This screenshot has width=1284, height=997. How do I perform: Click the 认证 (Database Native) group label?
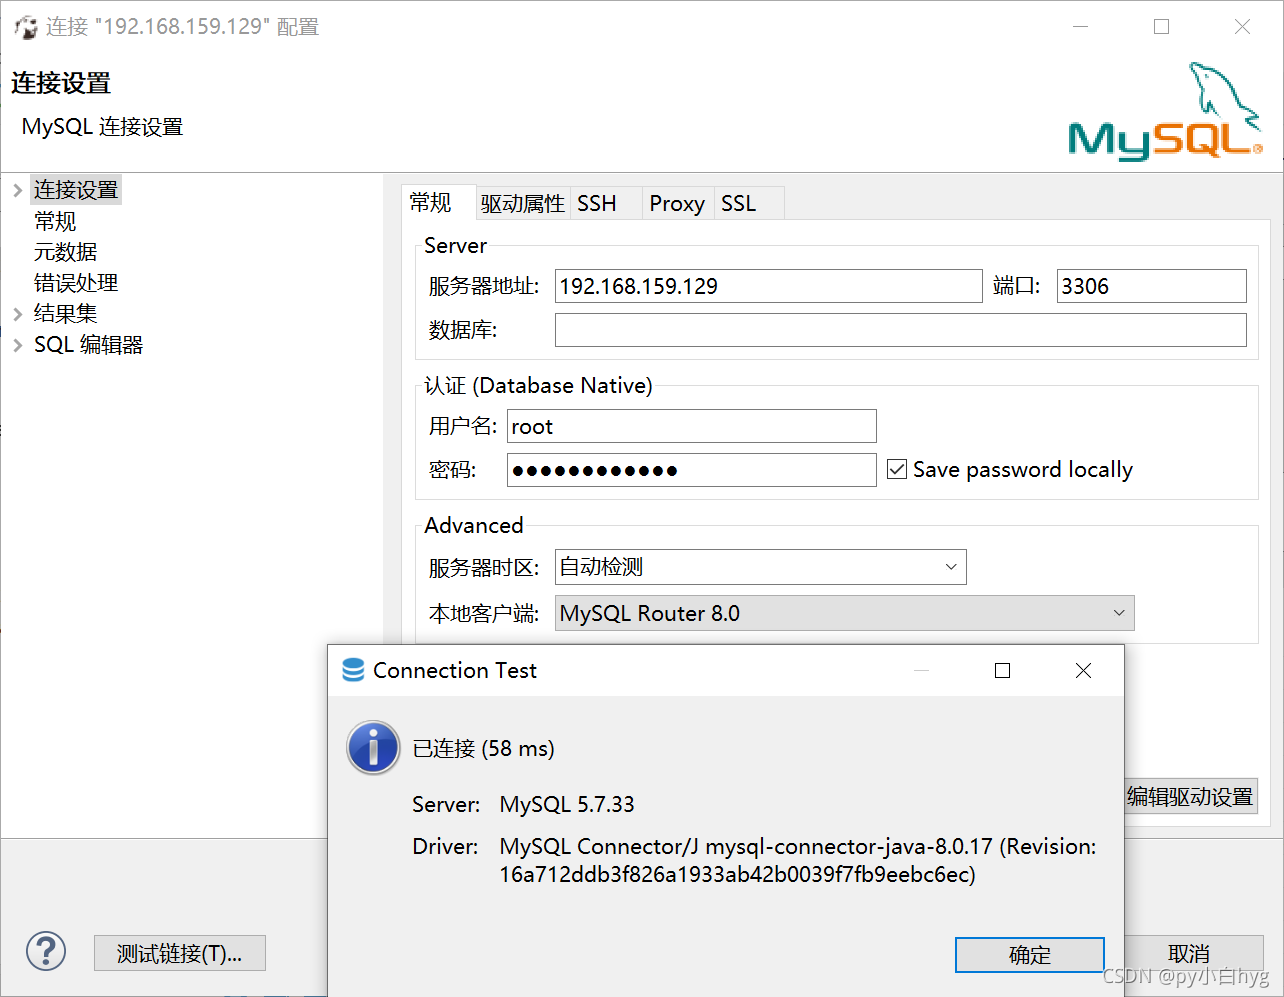(538, 386)
